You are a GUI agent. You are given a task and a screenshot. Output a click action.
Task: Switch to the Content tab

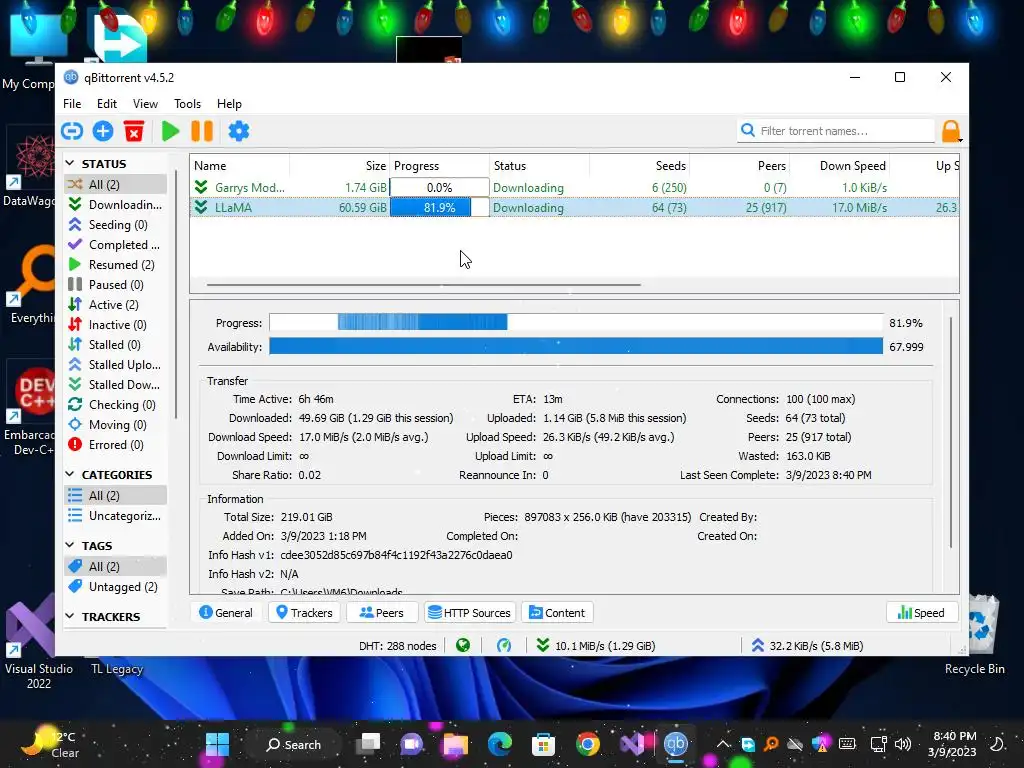(x=557, y=613)
